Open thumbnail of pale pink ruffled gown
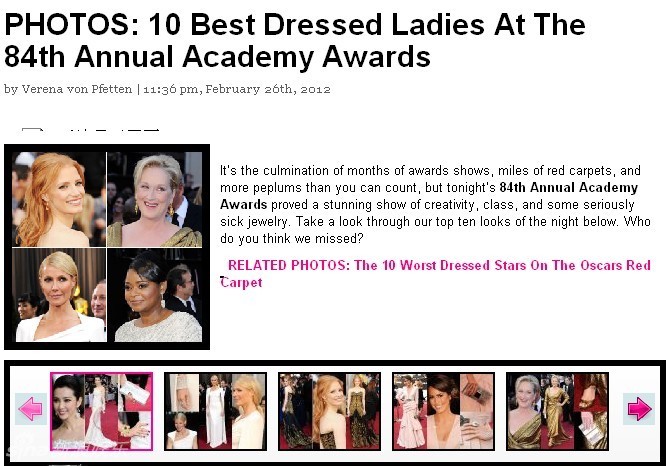The image size is (667, 466). click(x=444, y=412)
